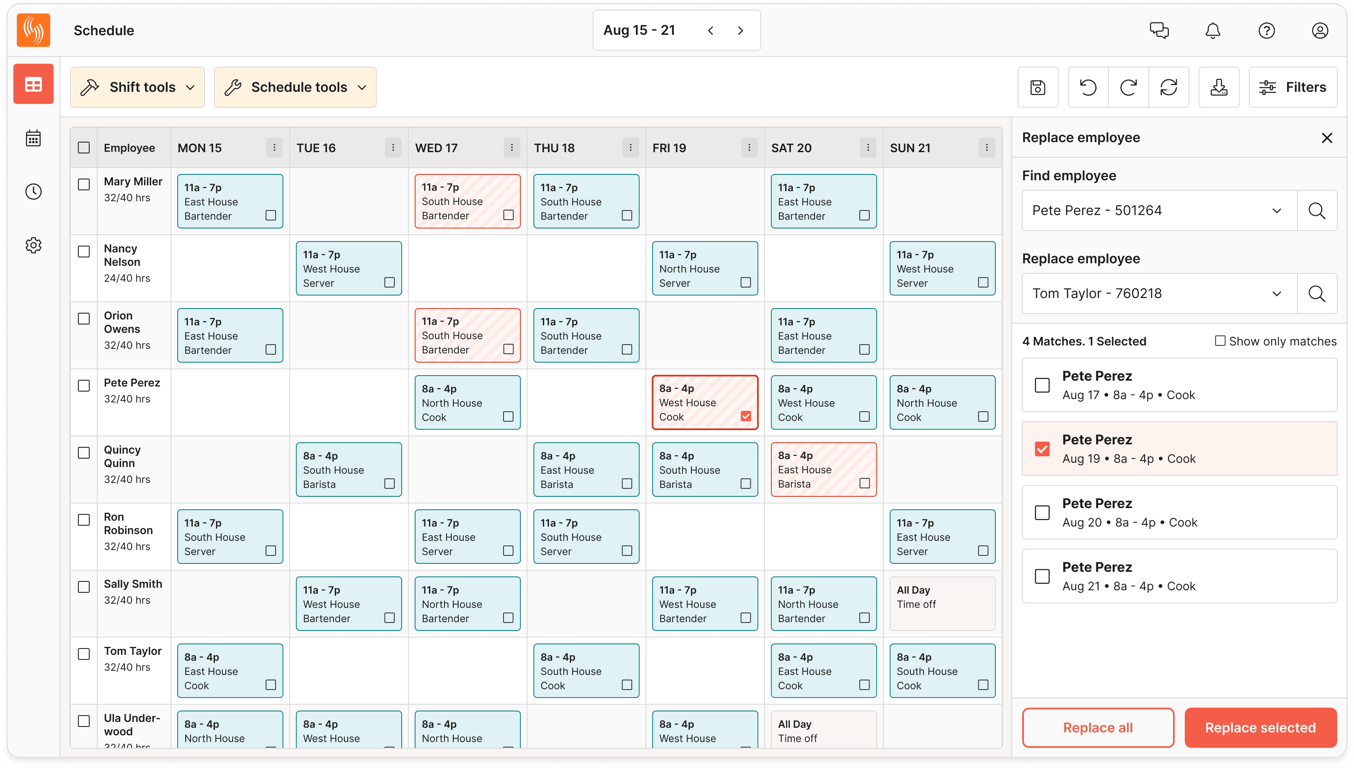Open SUN 21 column options menu
Image resolution: width=1354 pixels, height=768 pixels.
tap(986, 148)
